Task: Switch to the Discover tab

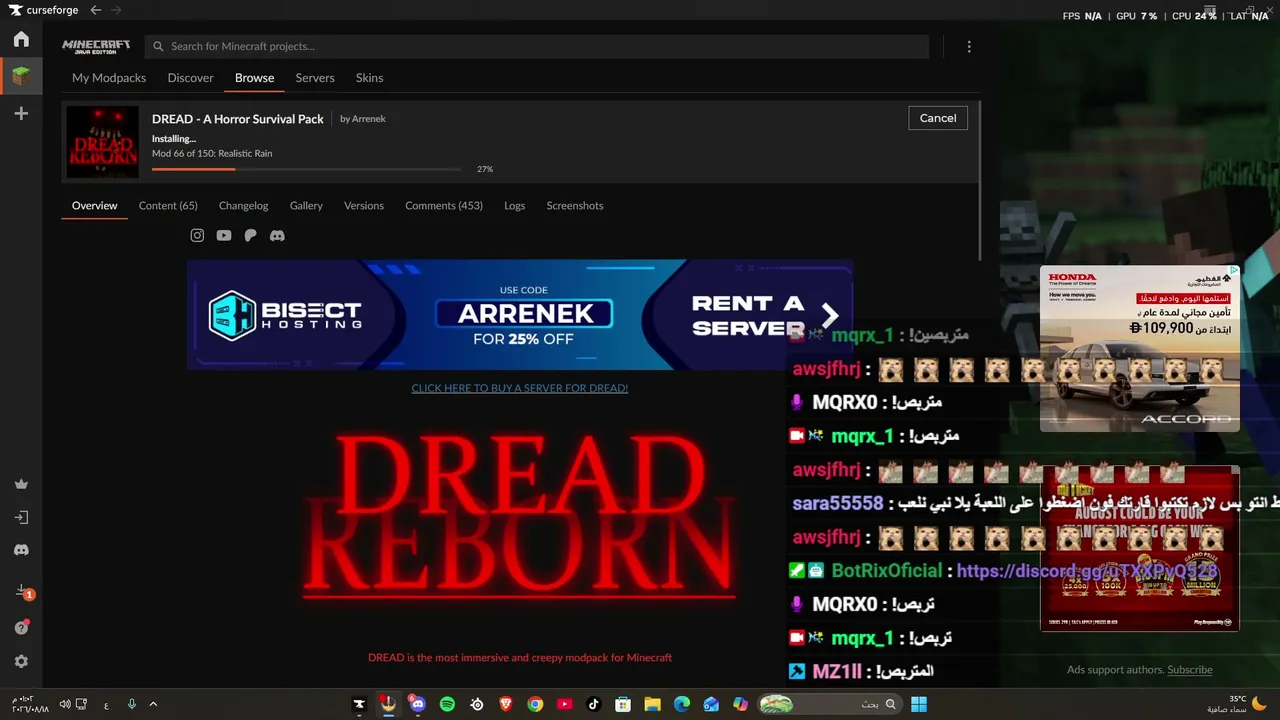Action: [x=191, y=78]
